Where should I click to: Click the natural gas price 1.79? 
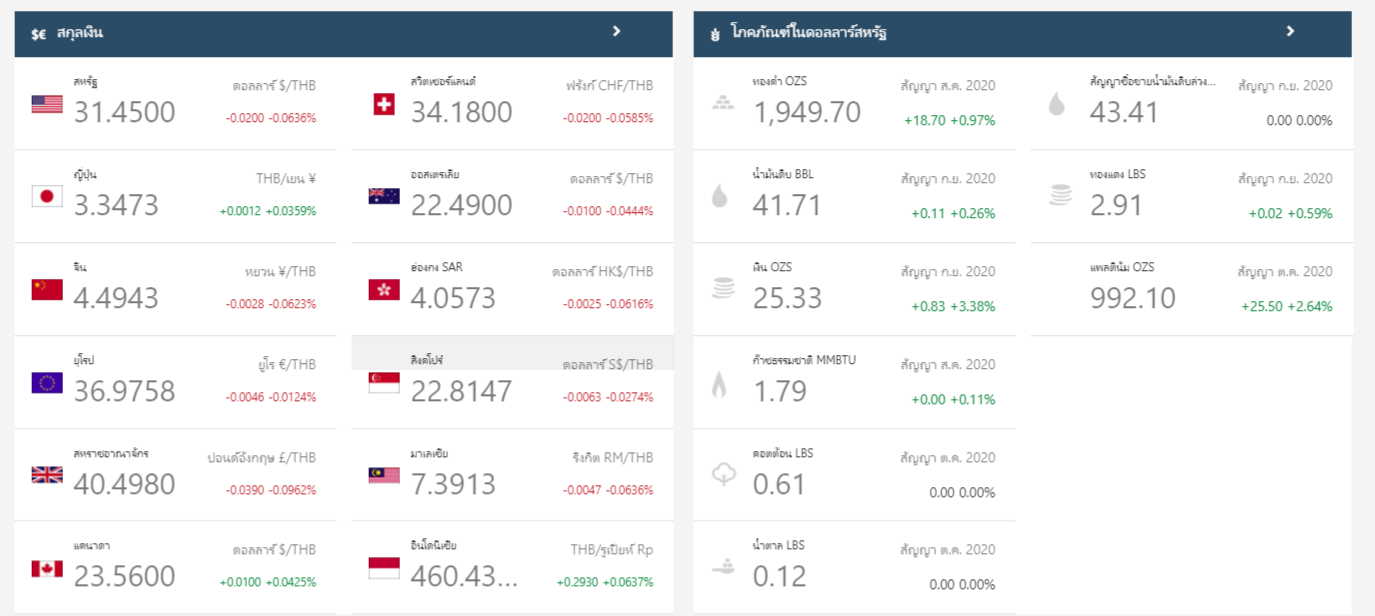coord(780,391)
